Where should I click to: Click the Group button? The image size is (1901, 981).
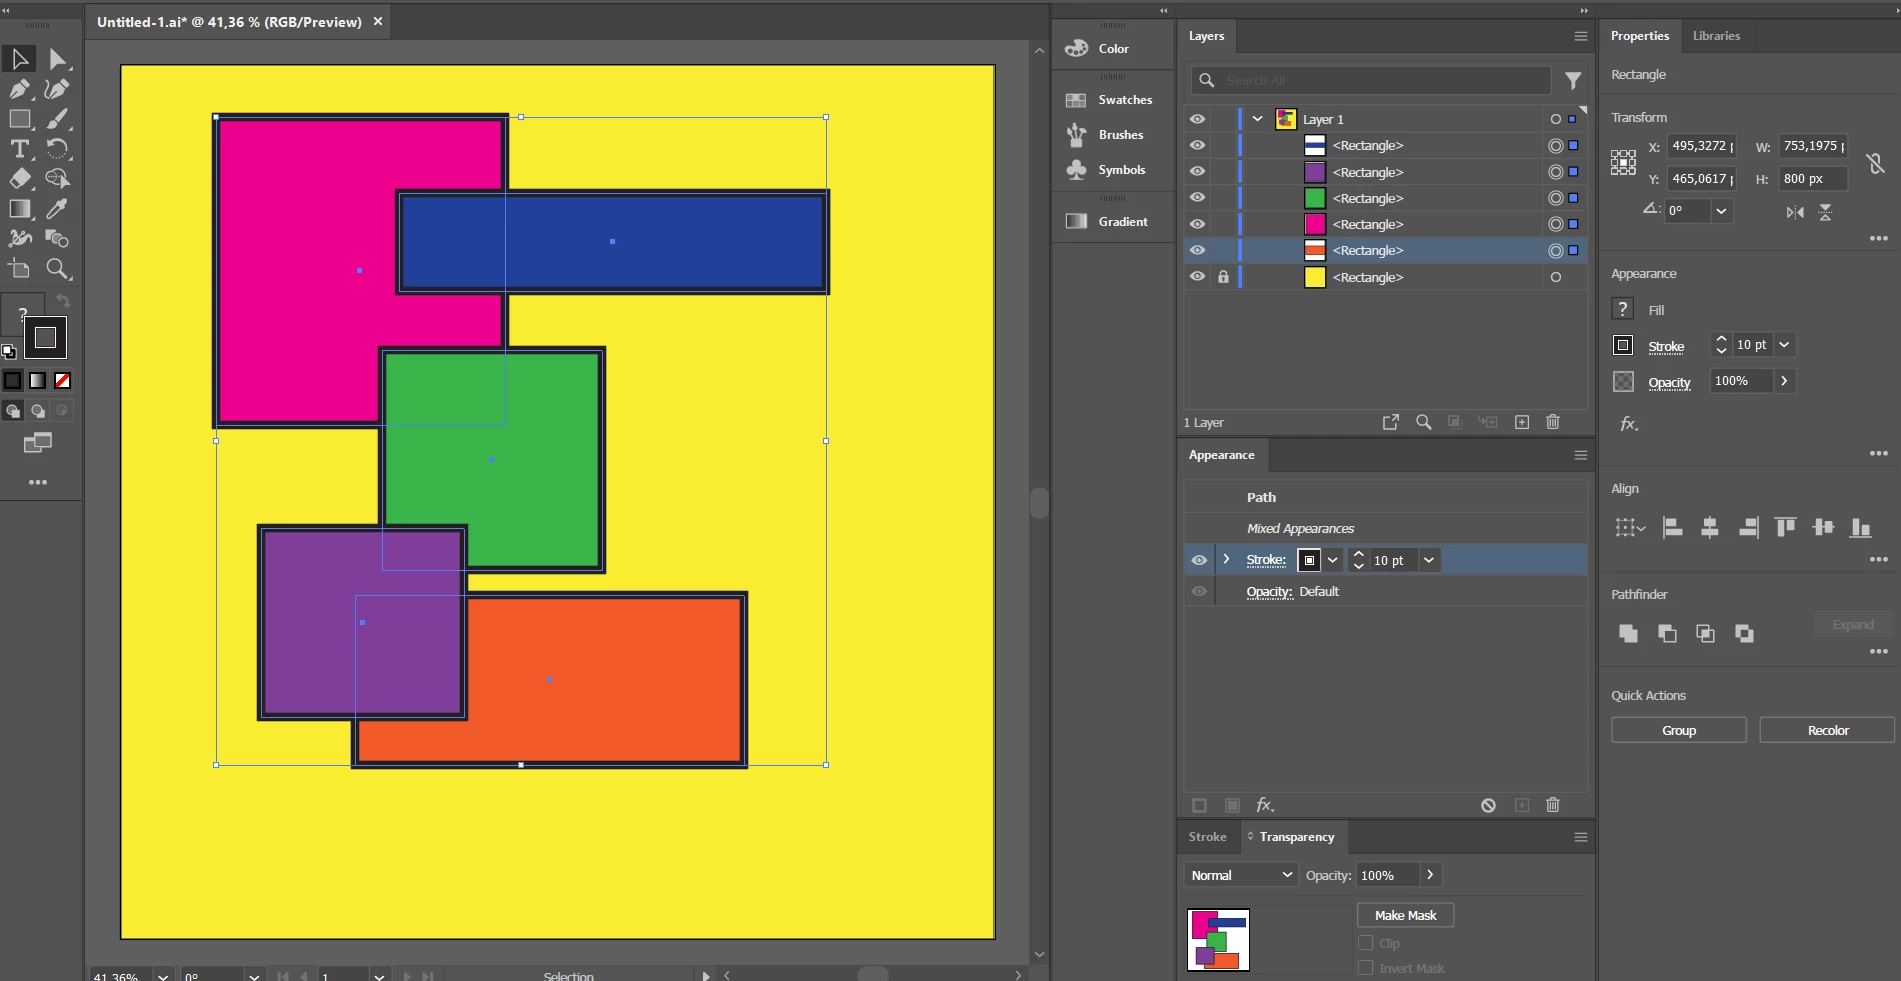click(x=1679, y=730)
